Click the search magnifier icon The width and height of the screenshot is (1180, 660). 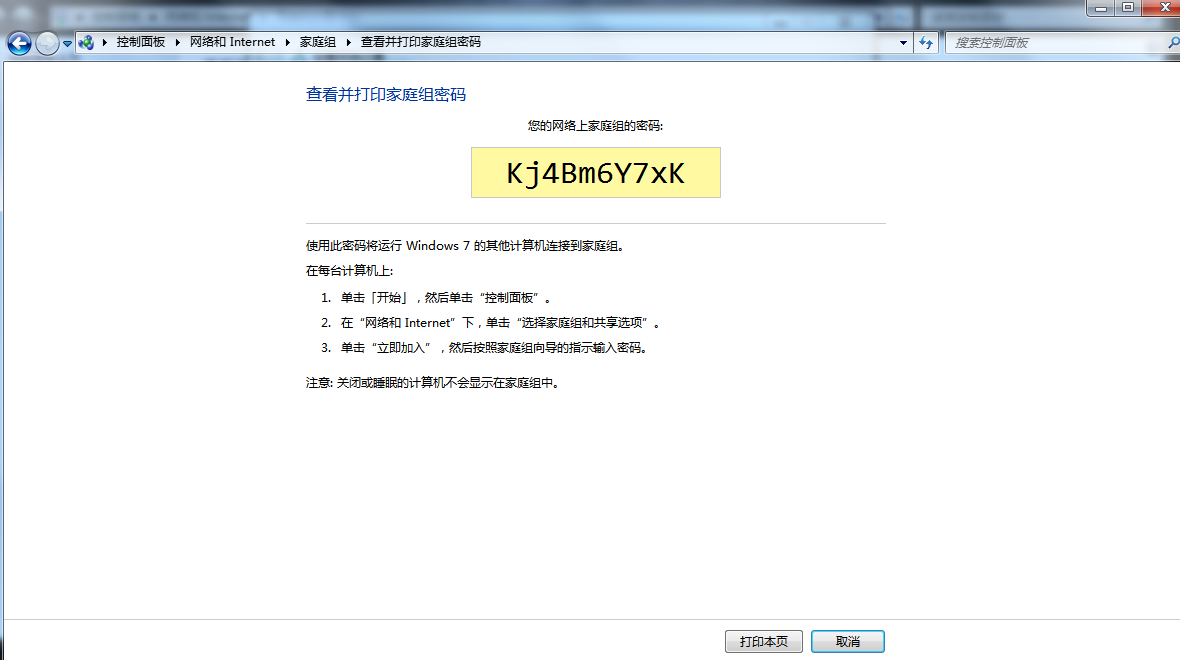(x=1171, y=43)
